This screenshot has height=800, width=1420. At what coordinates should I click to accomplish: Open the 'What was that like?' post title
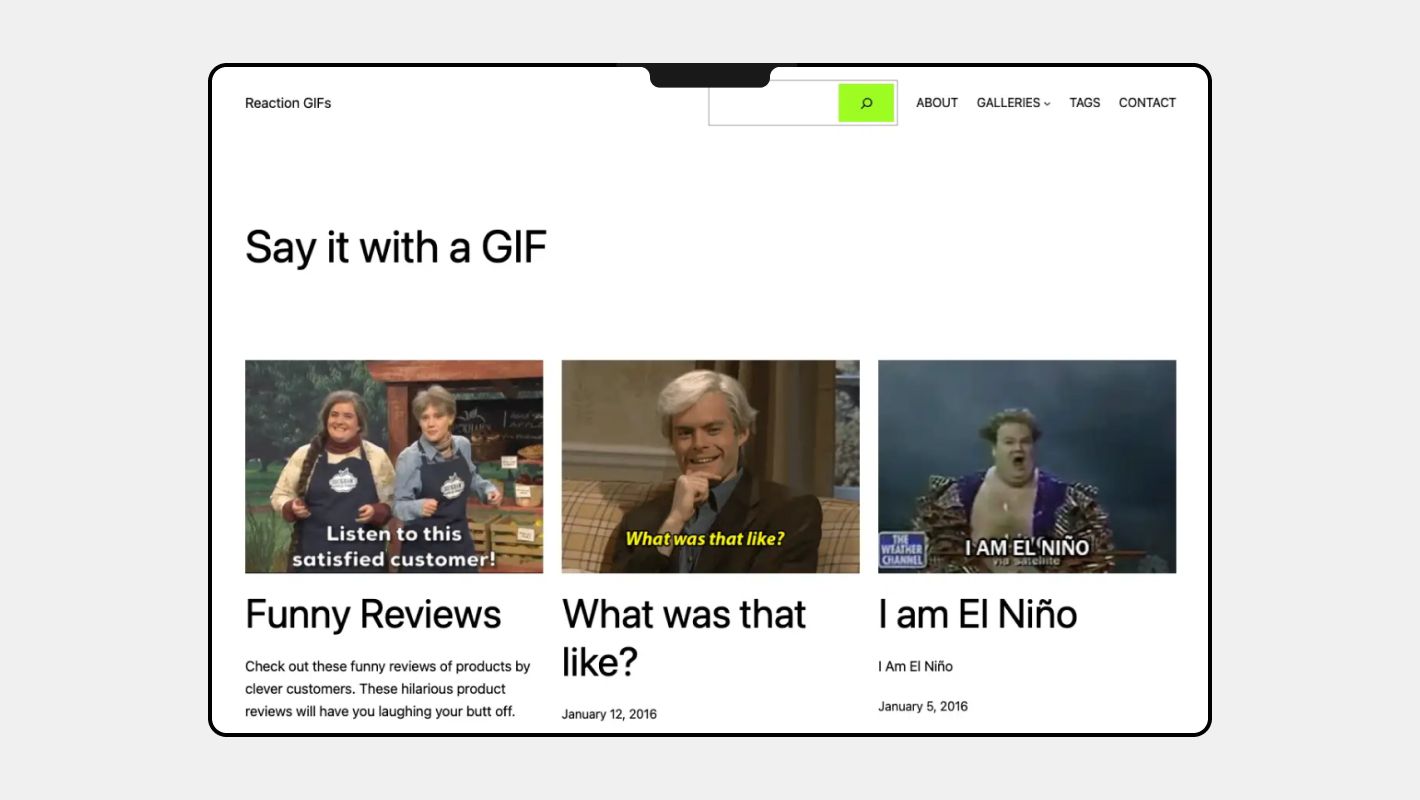click(684, 638)
